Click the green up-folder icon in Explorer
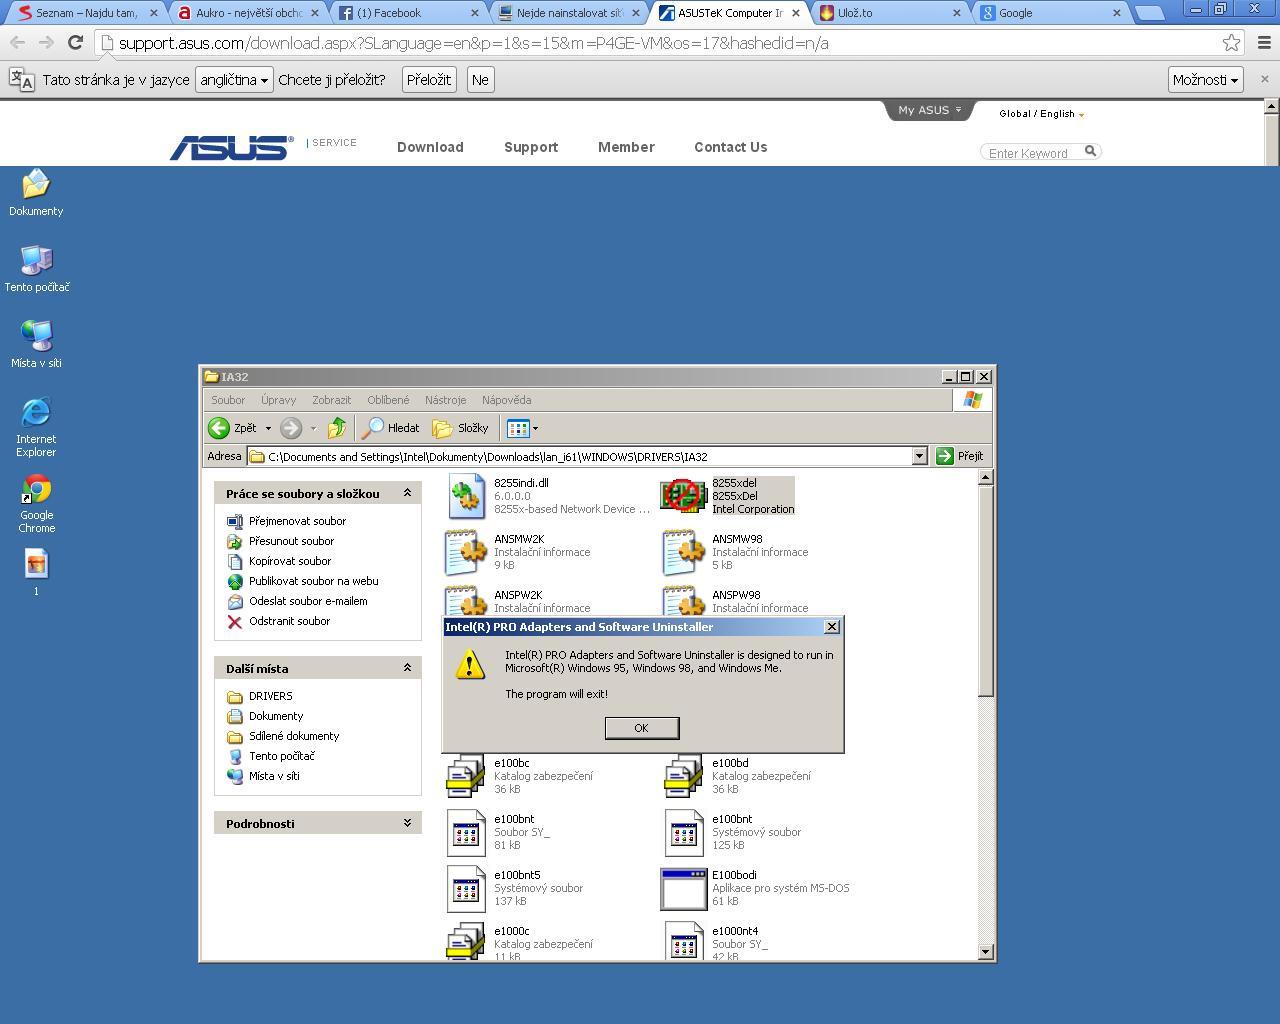 click(x=337, y=428)
